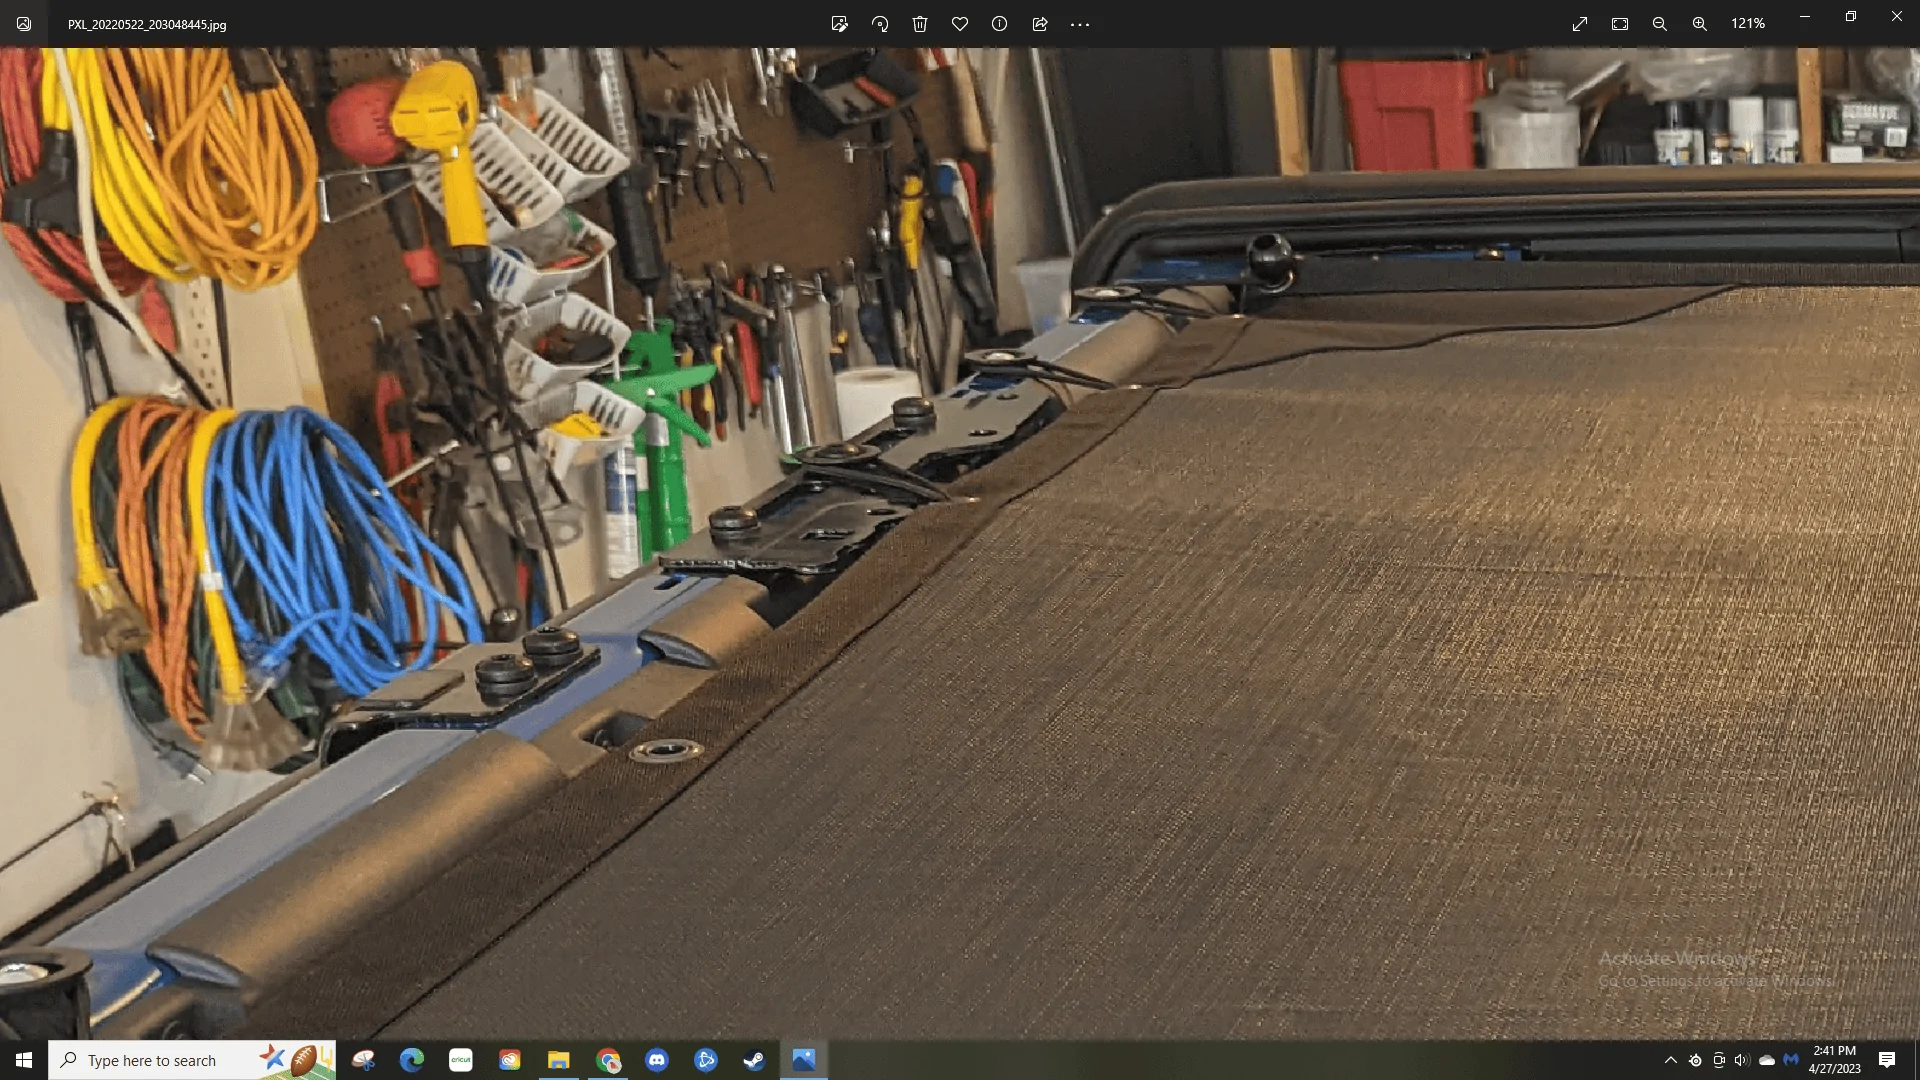
Task: Add photo to favorites with heart icon
Action: (960, 24)
